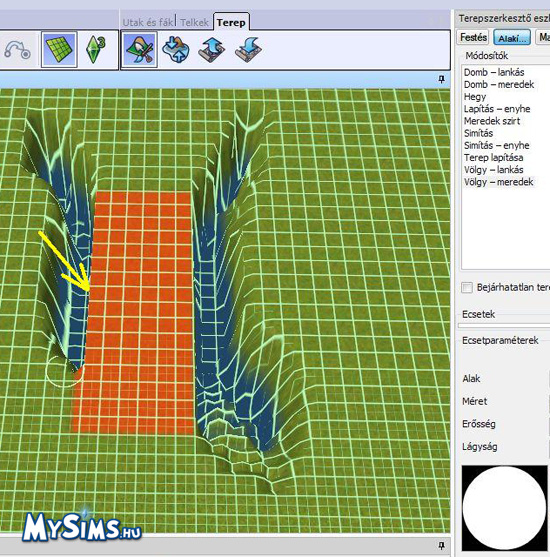The width and height of the screenshot is (550, 557).
Task: Choose Meredek szirt from the modifiers
Action: (492, 121)
